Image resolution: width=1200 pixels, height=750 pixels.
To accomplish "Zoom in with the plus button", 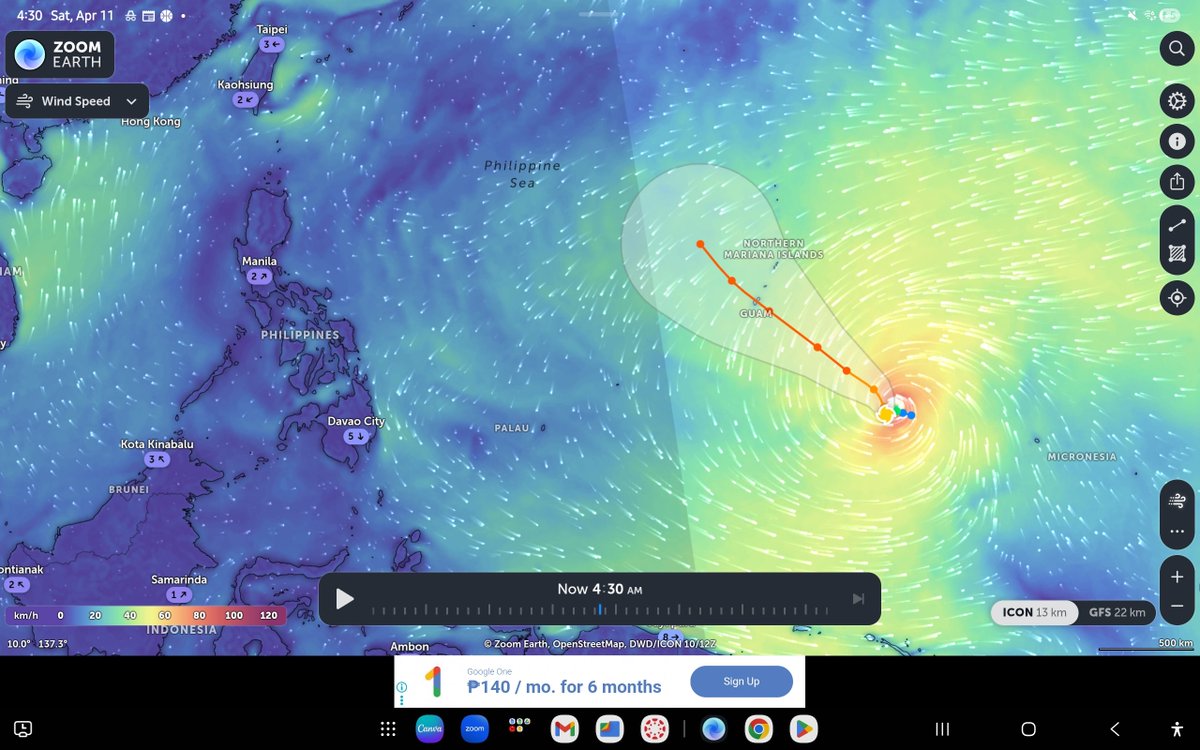I will point(1177,576).
